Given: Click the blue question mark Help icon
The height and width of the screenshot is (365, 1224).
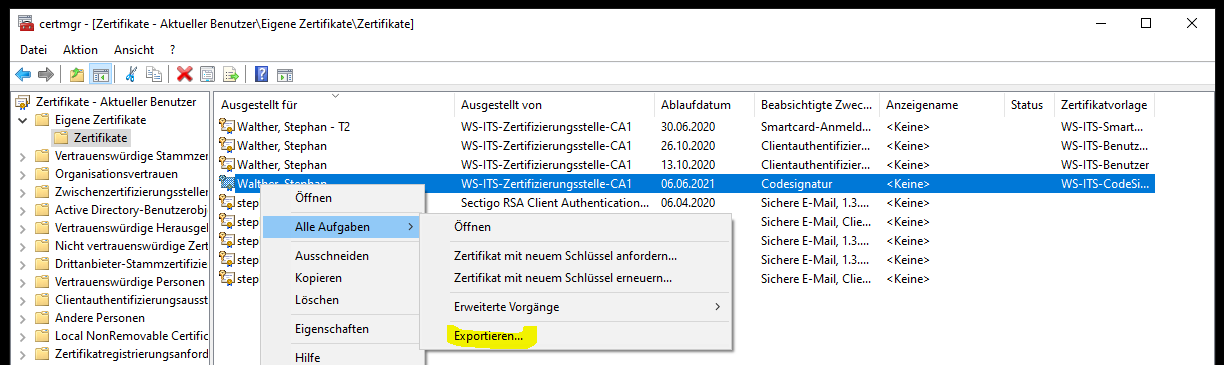Looking at the screenshot, I should (261, 74).
